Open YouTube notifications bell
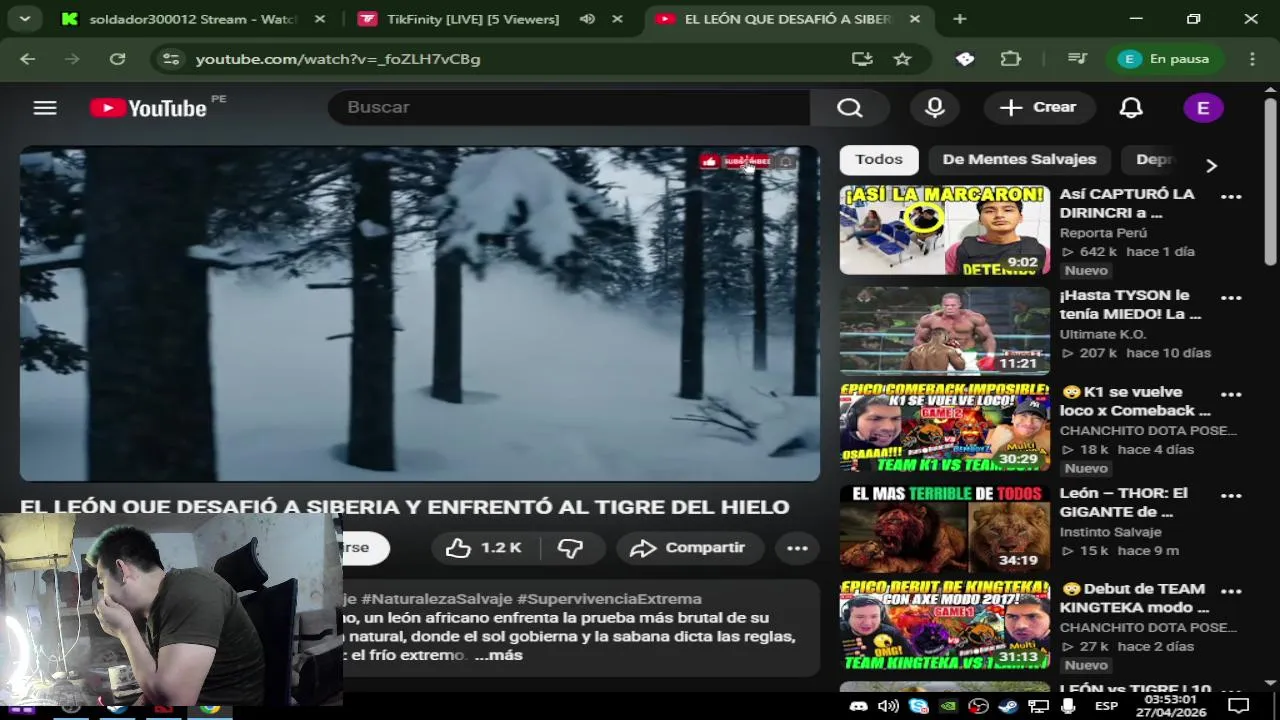The width and height of the screenshot is (1280, 720). pos(1131,108)
